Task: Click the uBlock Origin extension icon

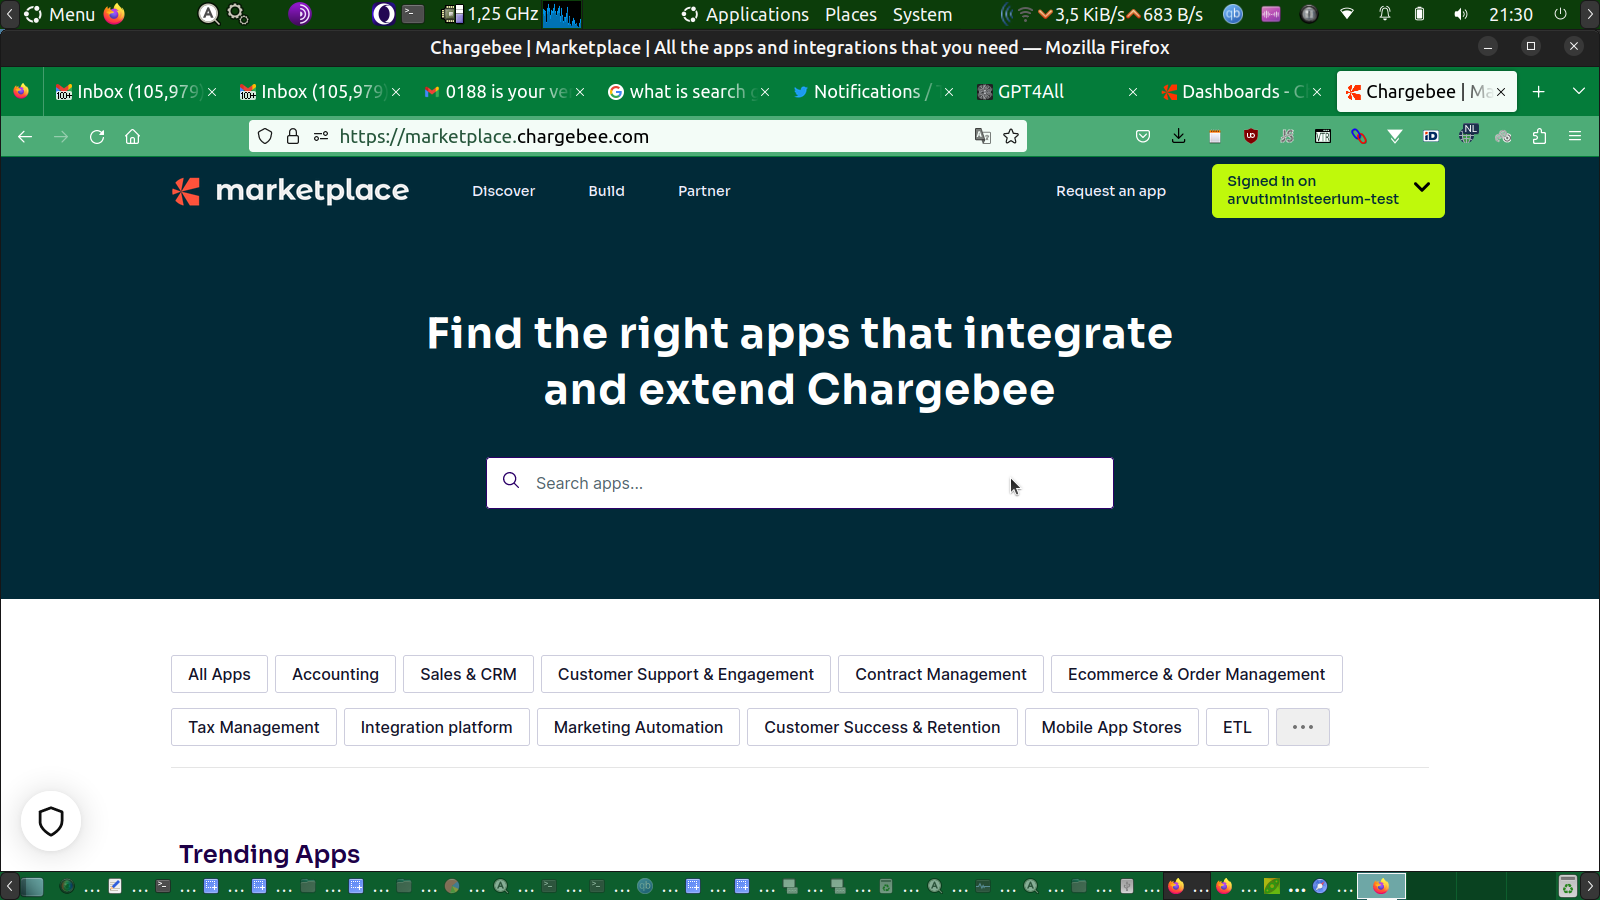Action: (x=1250, y=137)
